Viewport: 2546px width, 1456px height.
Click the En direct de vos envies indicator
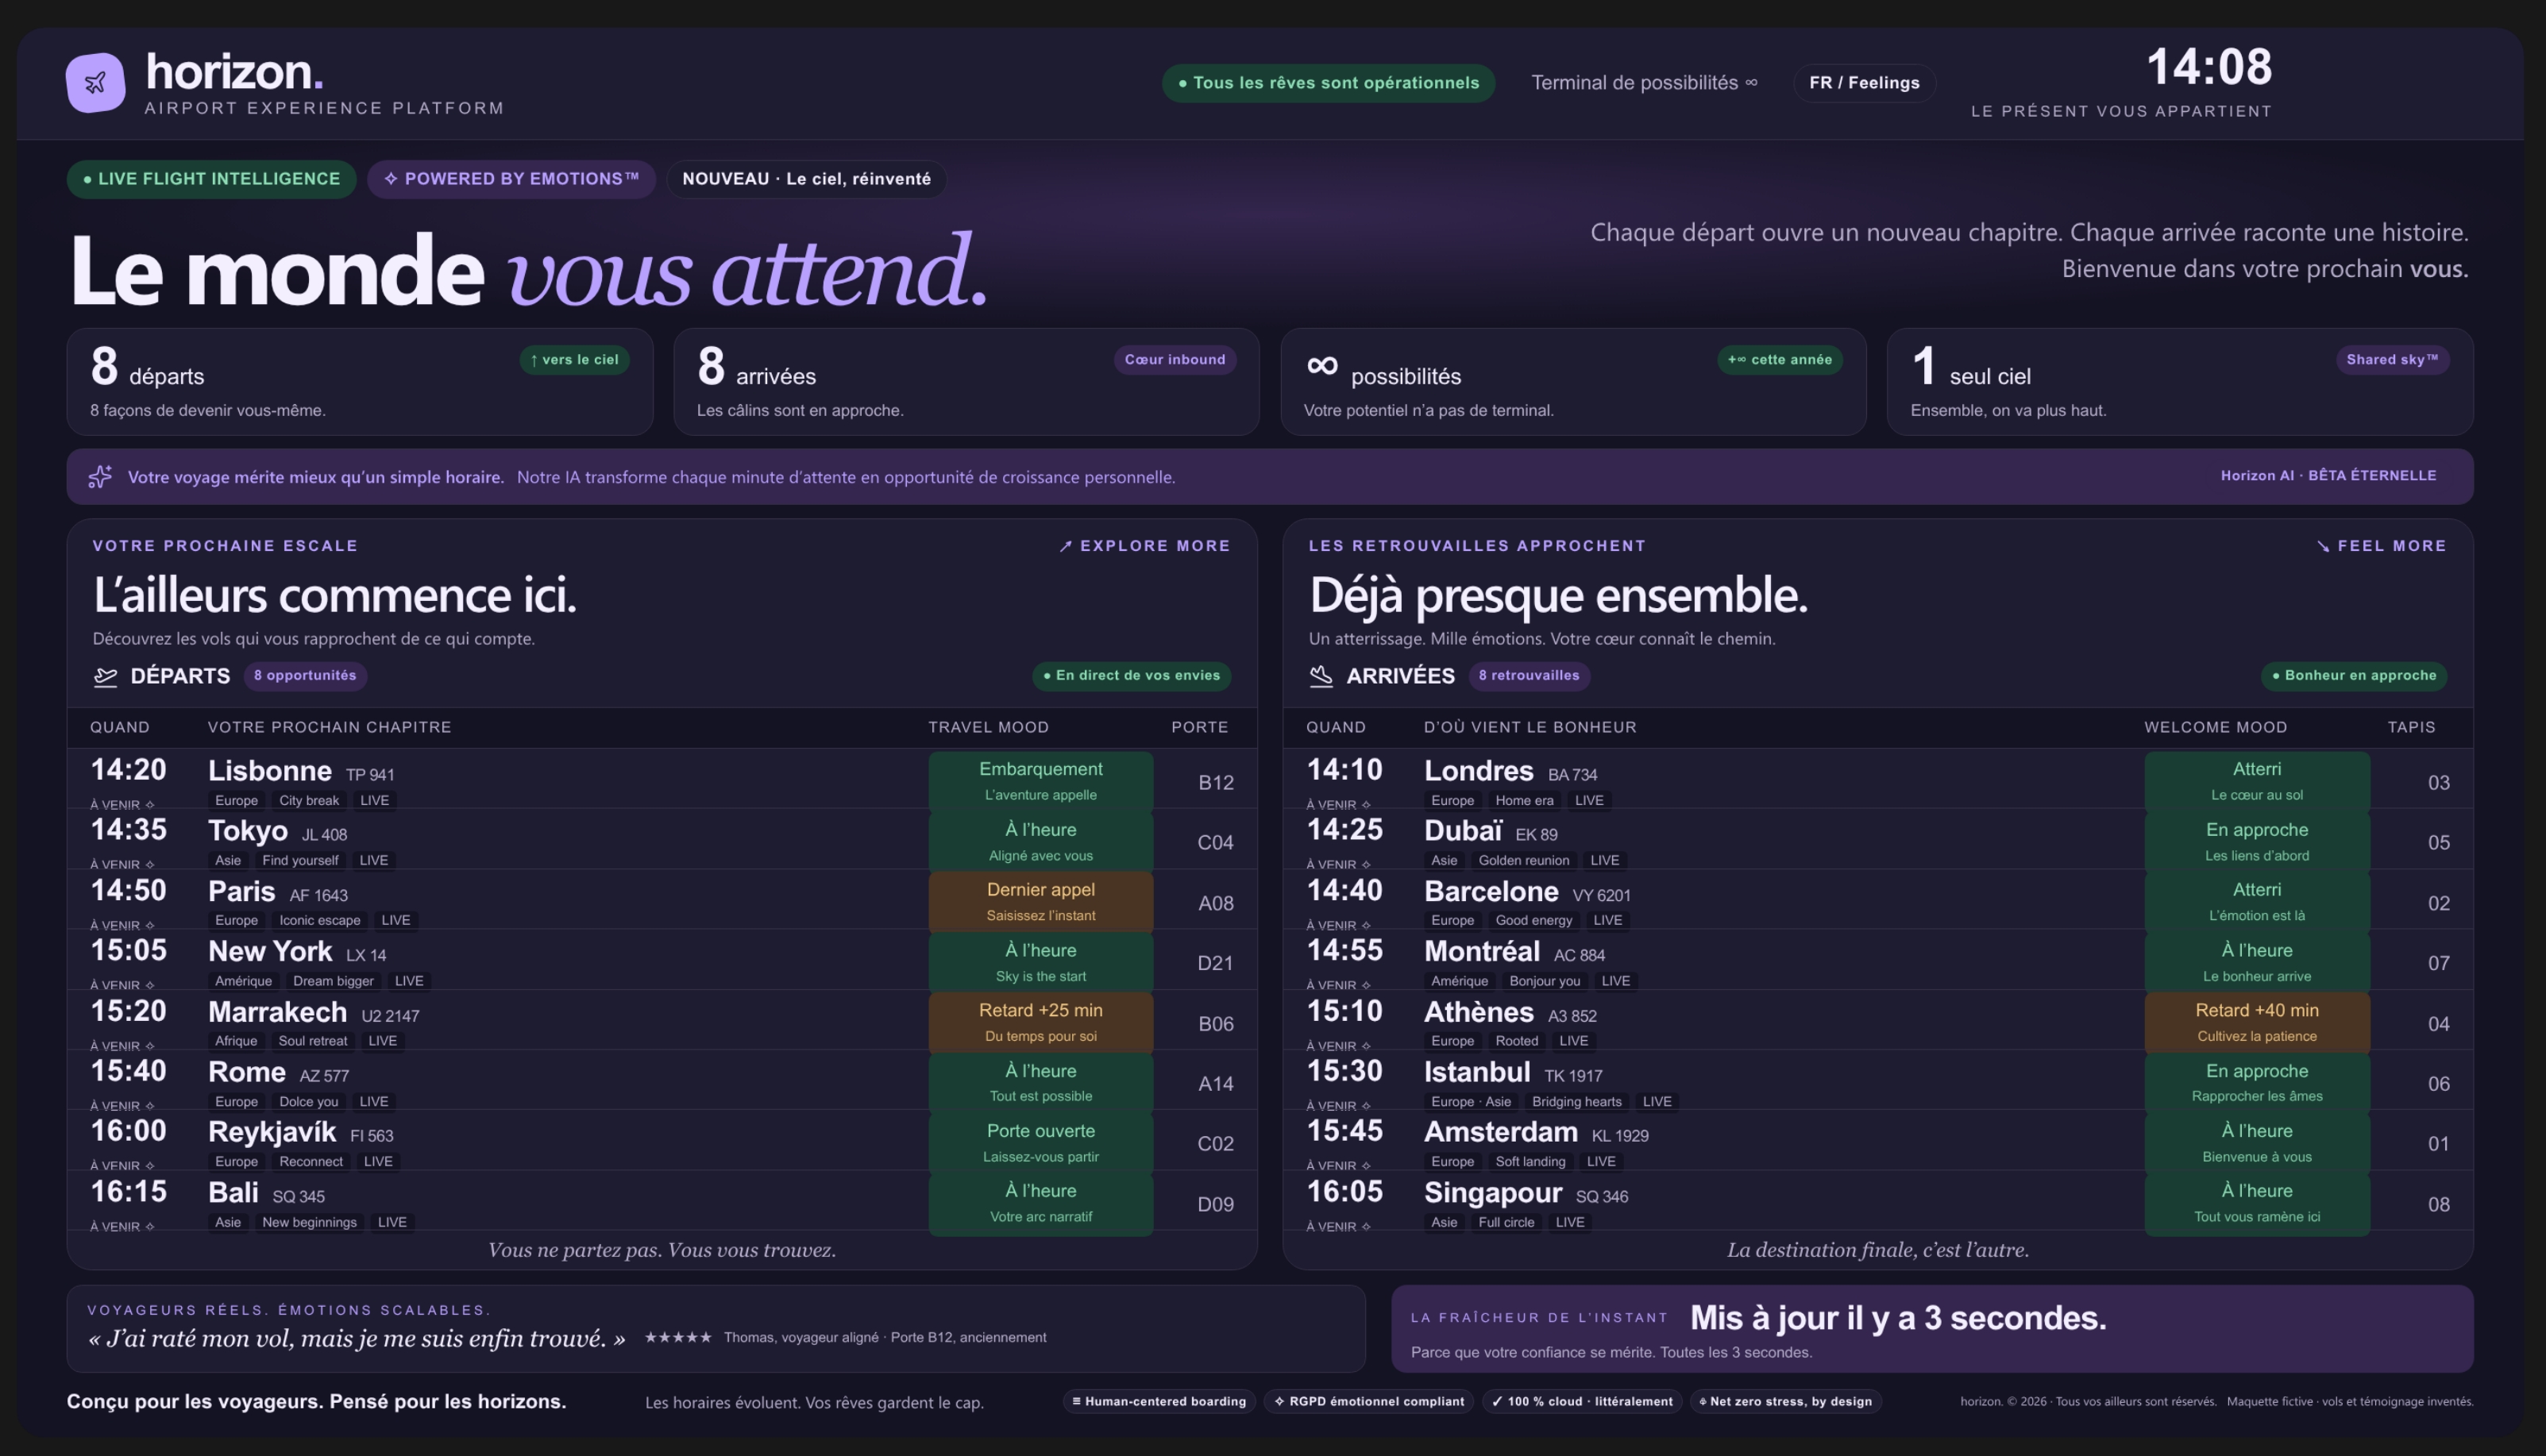[1131, 676]
